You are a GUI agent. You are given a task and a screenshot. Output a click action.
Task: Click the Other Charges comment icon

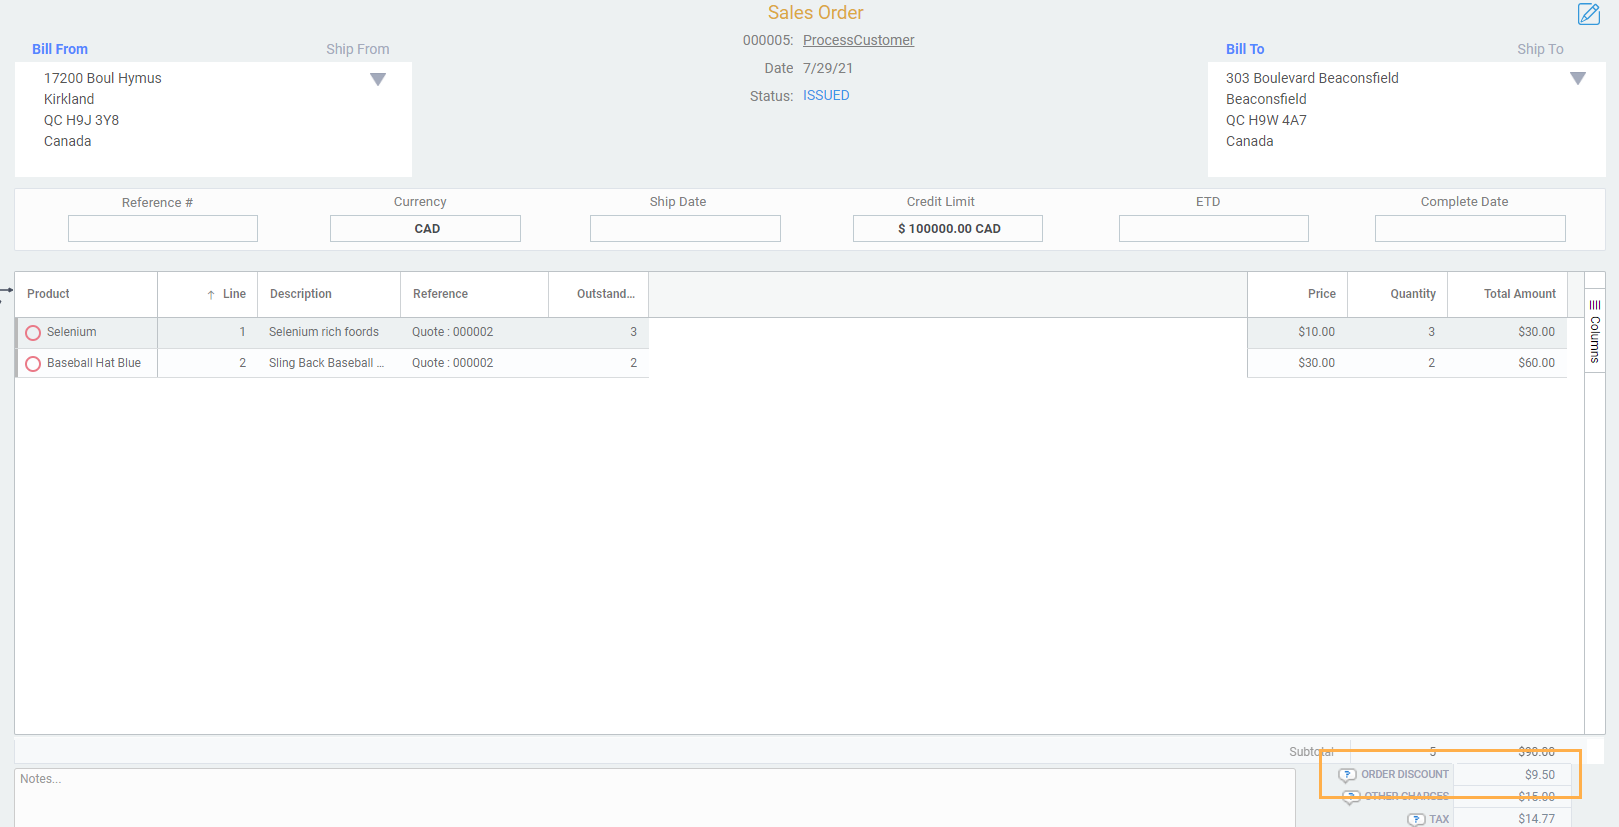1351,797
